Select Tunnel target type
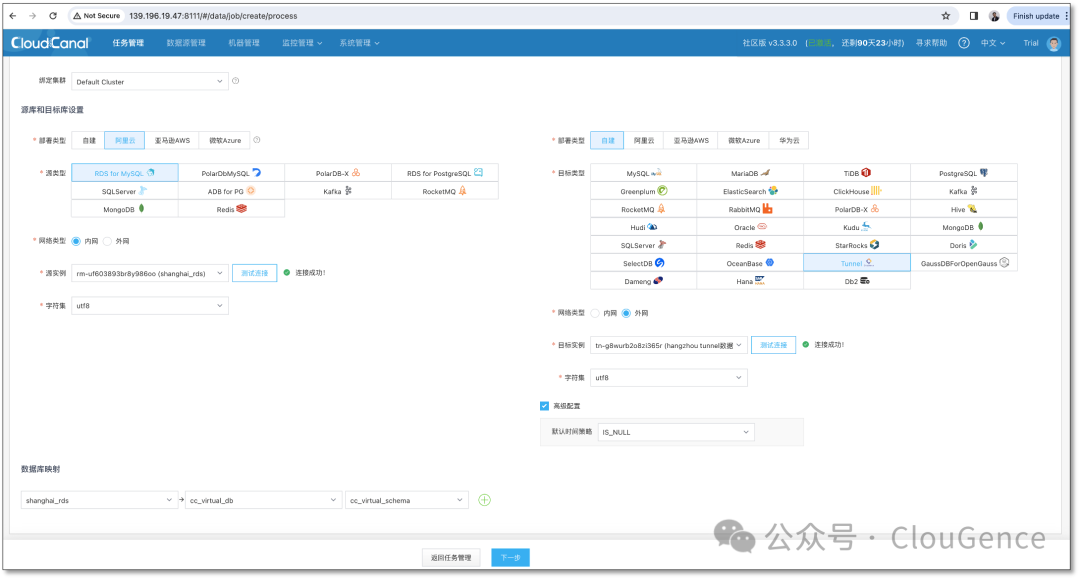 [x=857, y=262]
